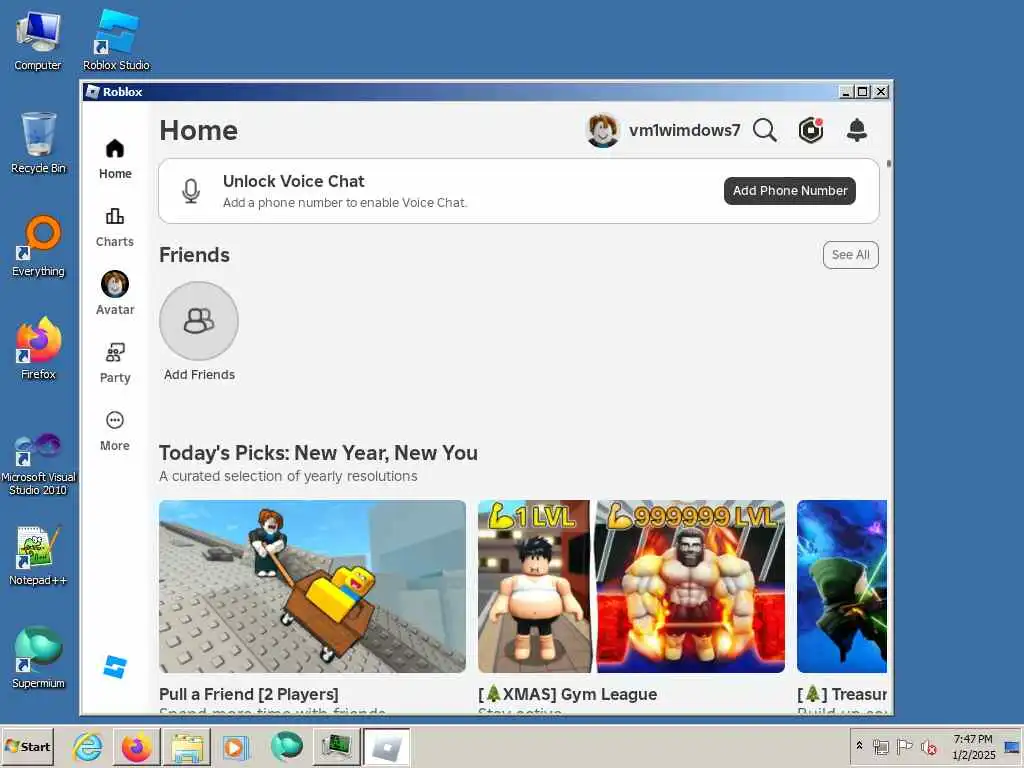Screen dimensions: 1024x768
Task: Select the Notepad++ desktop shortcut
Action: tap(38, 555)
